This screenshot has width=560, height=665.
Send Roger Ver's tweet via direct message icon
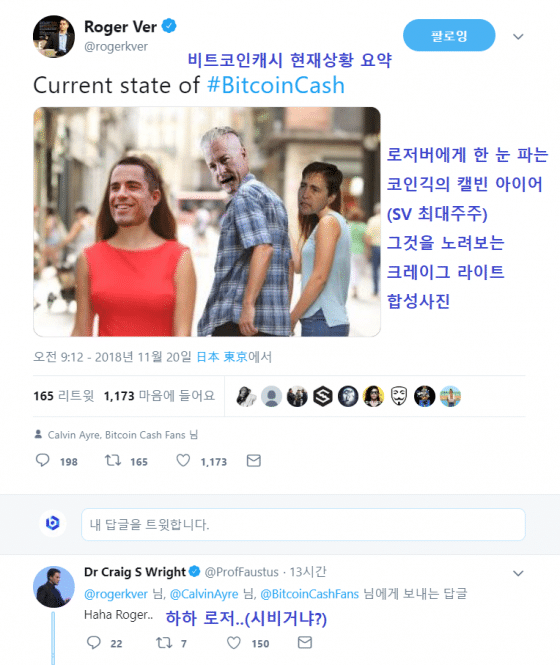(254, 461)
